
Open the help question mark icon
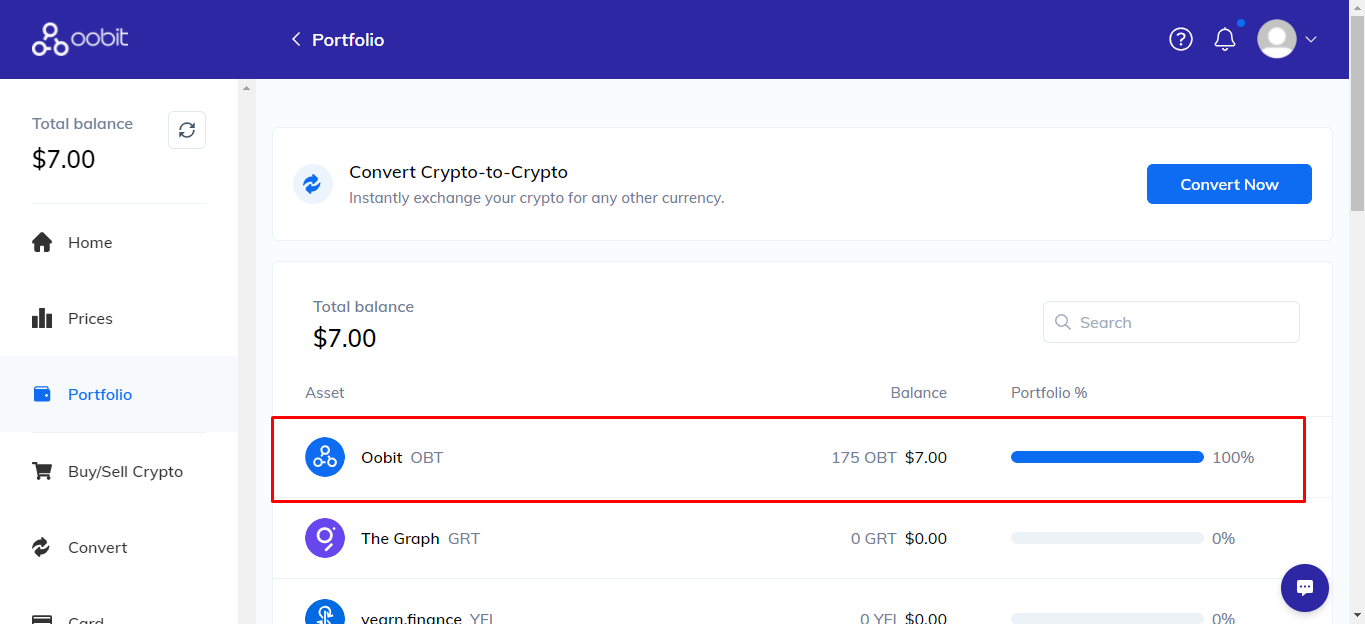pyautogui.click(x=1181, y=39)
